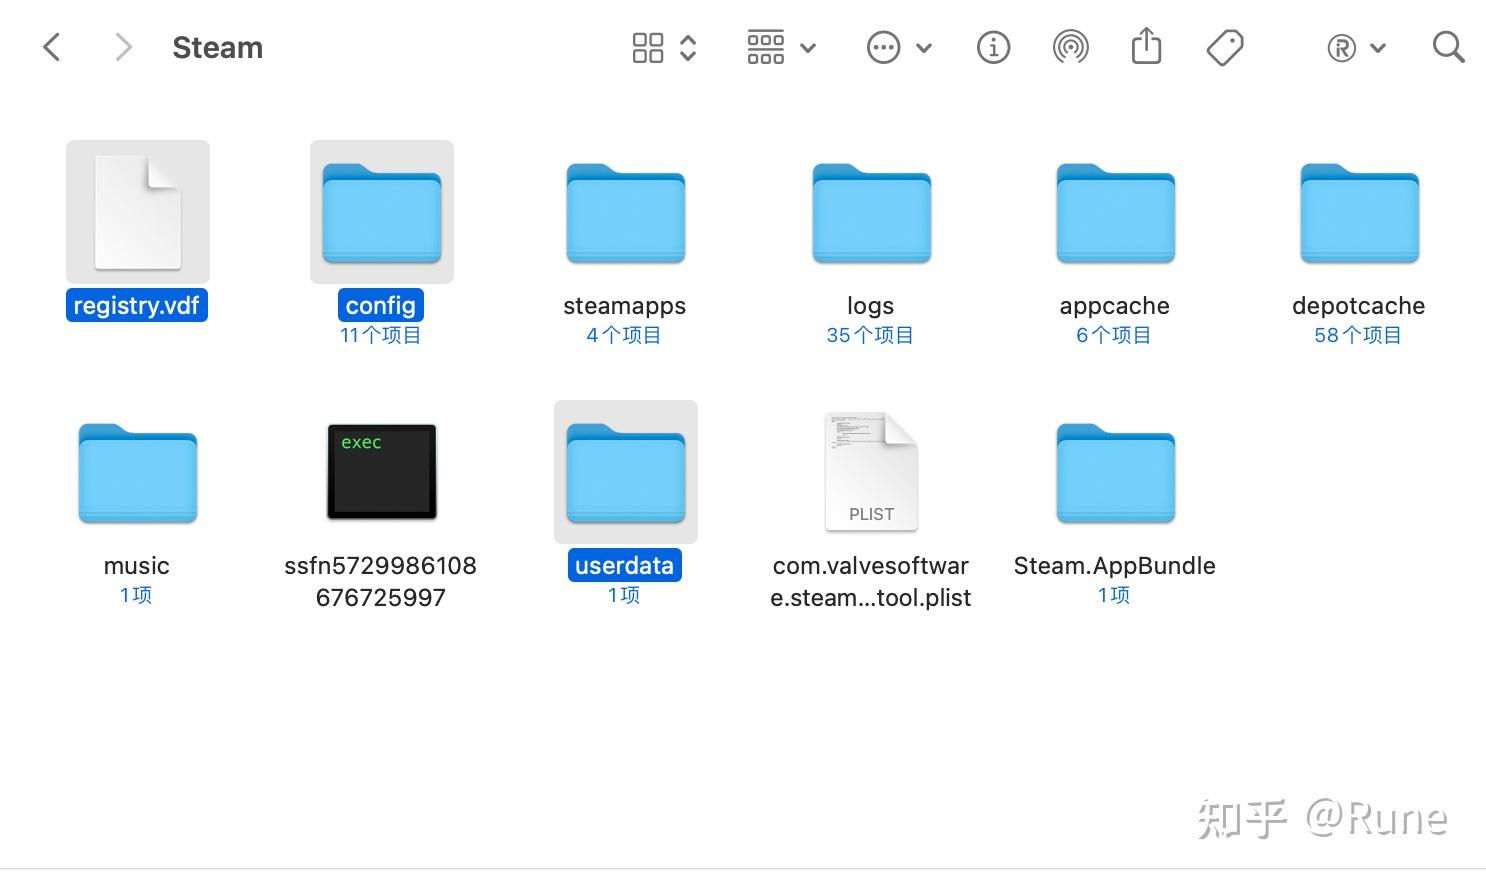
Task: Select the logs folder icon
Action: tap(871, 213)
